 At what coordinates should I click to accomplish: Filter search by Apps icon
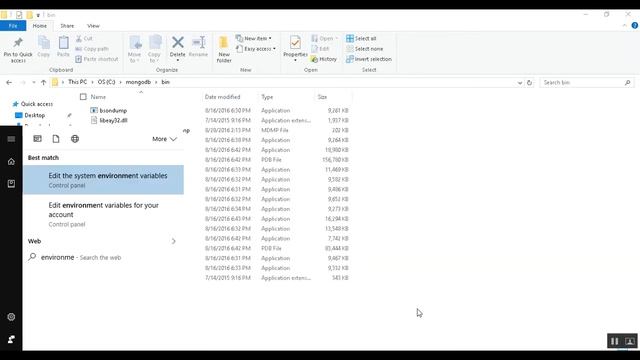pos(38,139)
